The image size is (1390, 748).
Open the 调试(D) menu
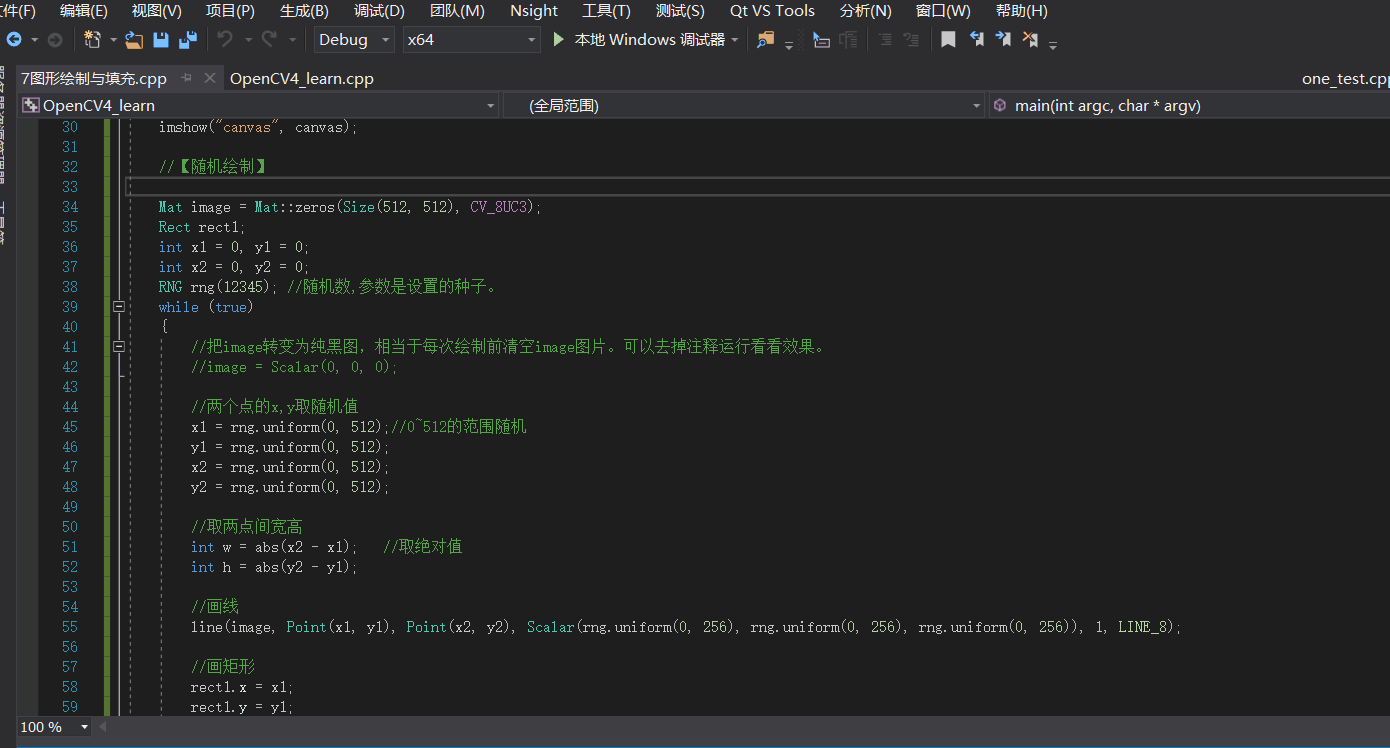(378, 11)
